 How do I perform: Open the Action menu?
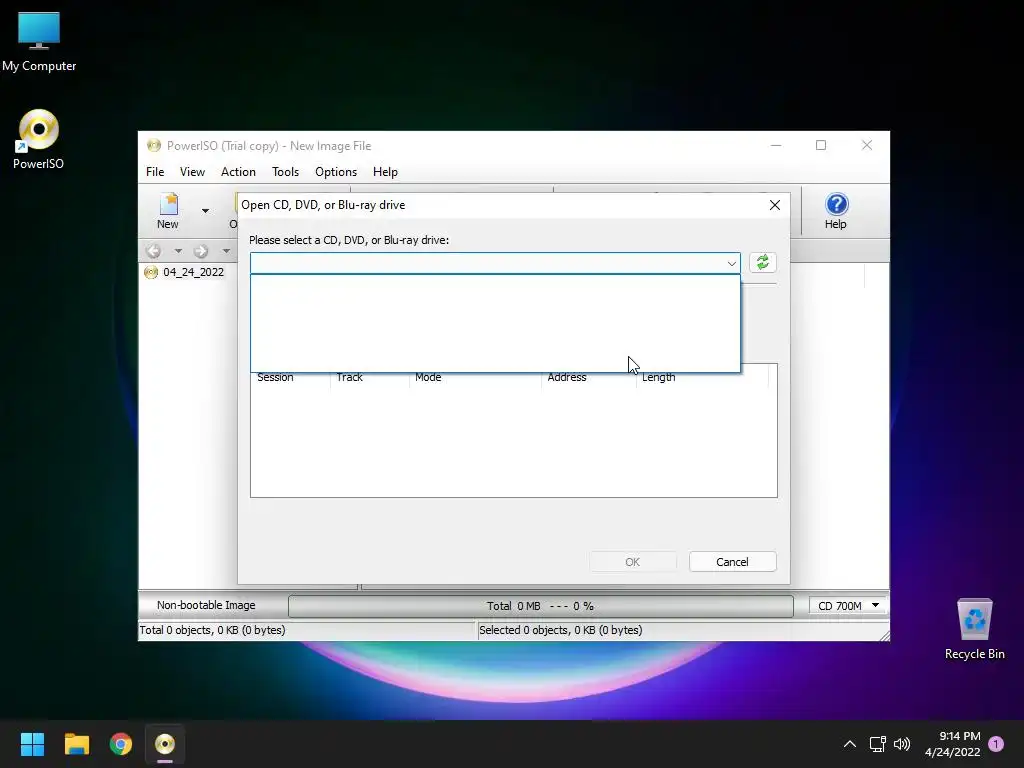point(238,172)
